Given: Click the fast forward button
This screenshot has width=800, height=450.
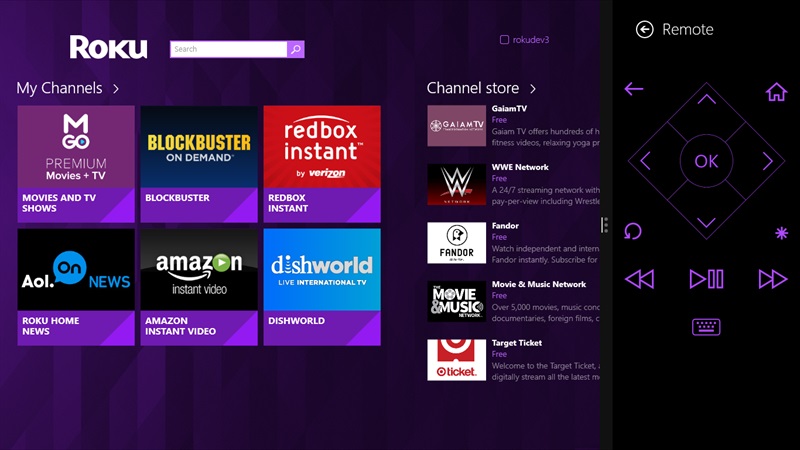Looking at the screenshot, I should coord(773,279).
